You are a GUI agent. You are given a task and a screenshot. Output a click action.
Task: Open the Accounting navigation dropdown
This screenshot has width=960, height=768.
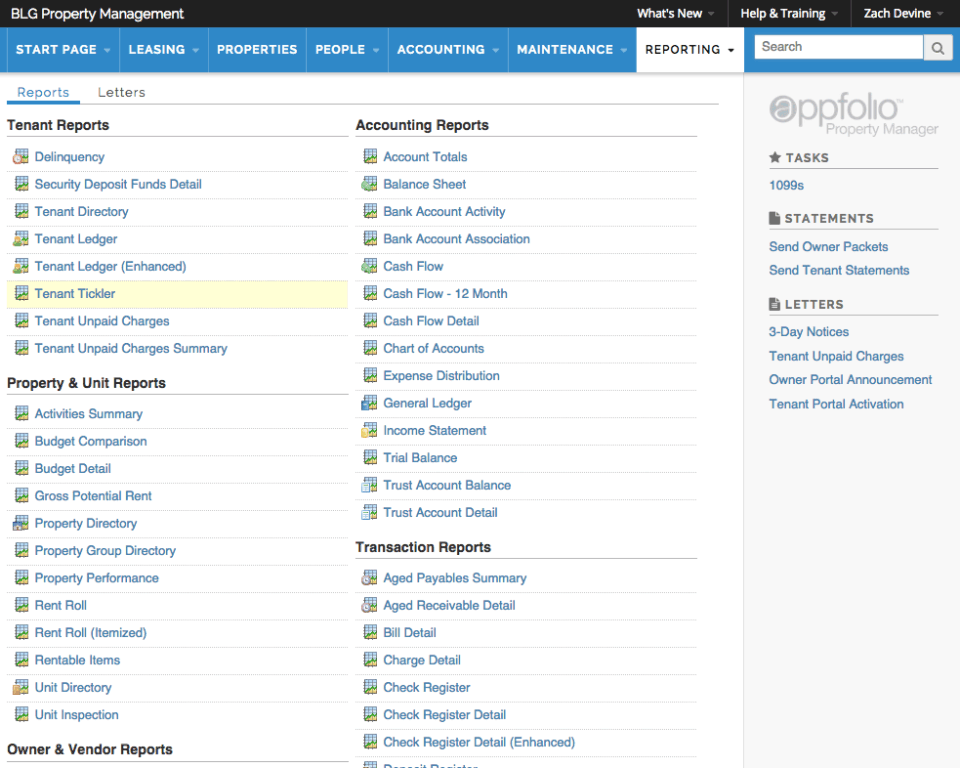coord(446,49)
